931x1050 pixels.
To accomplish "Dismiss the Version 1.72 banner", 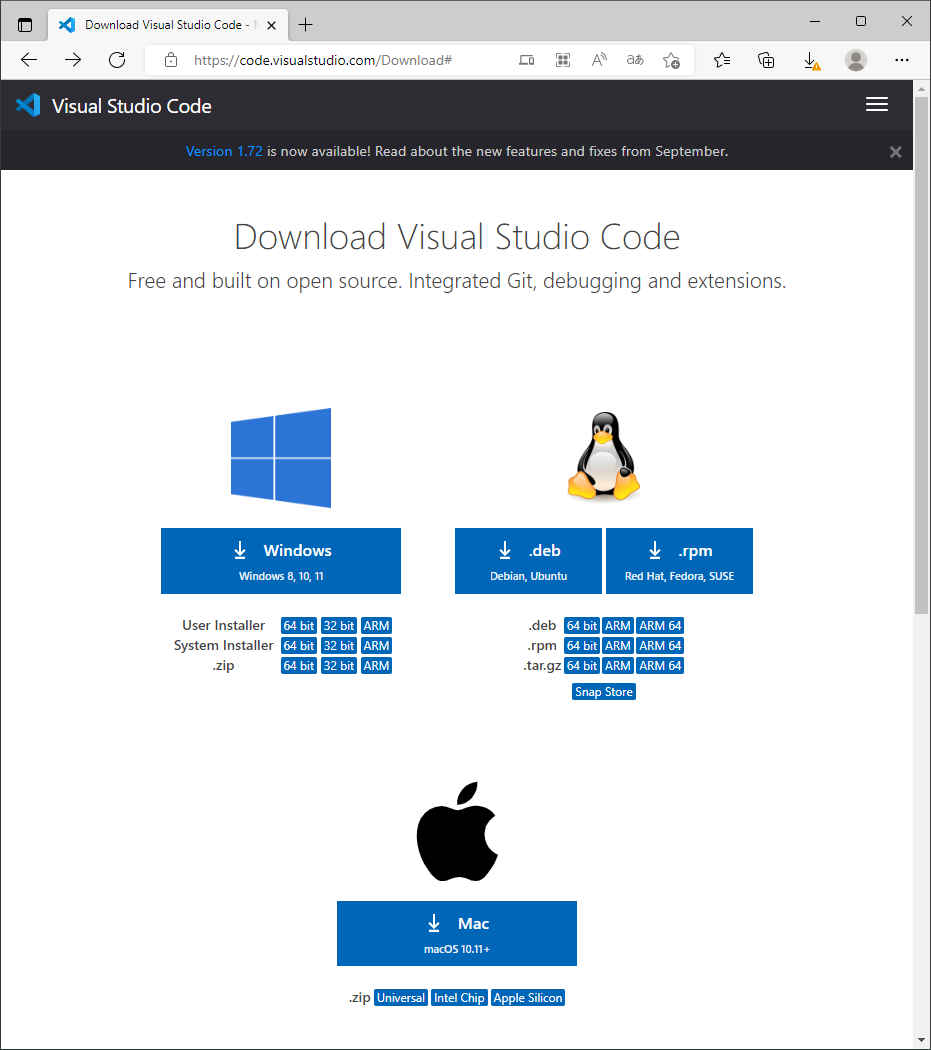I will [x=896, y=152].
